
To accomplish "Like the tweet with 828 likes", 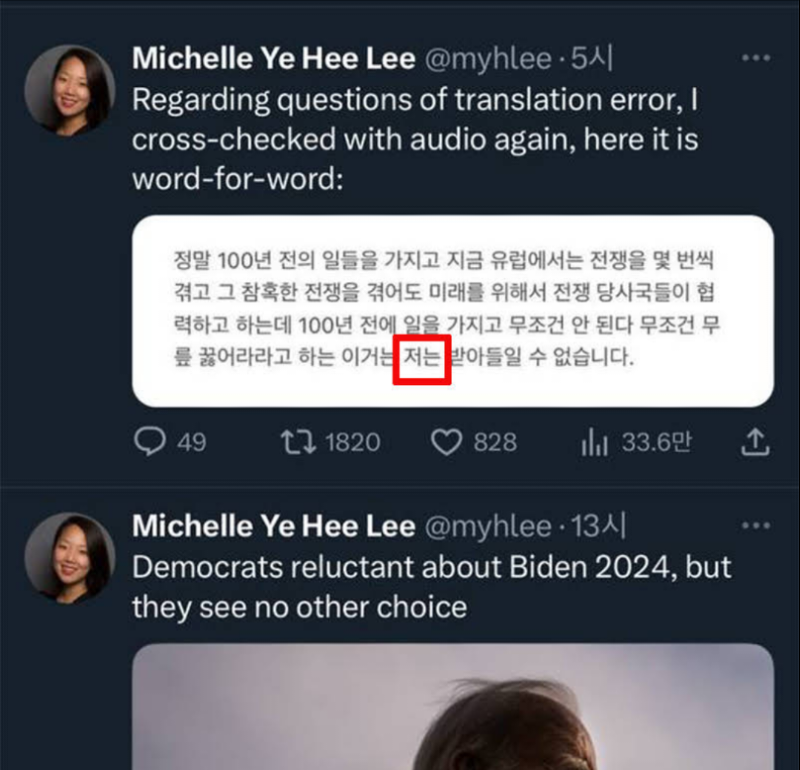I will coord(447,441).
